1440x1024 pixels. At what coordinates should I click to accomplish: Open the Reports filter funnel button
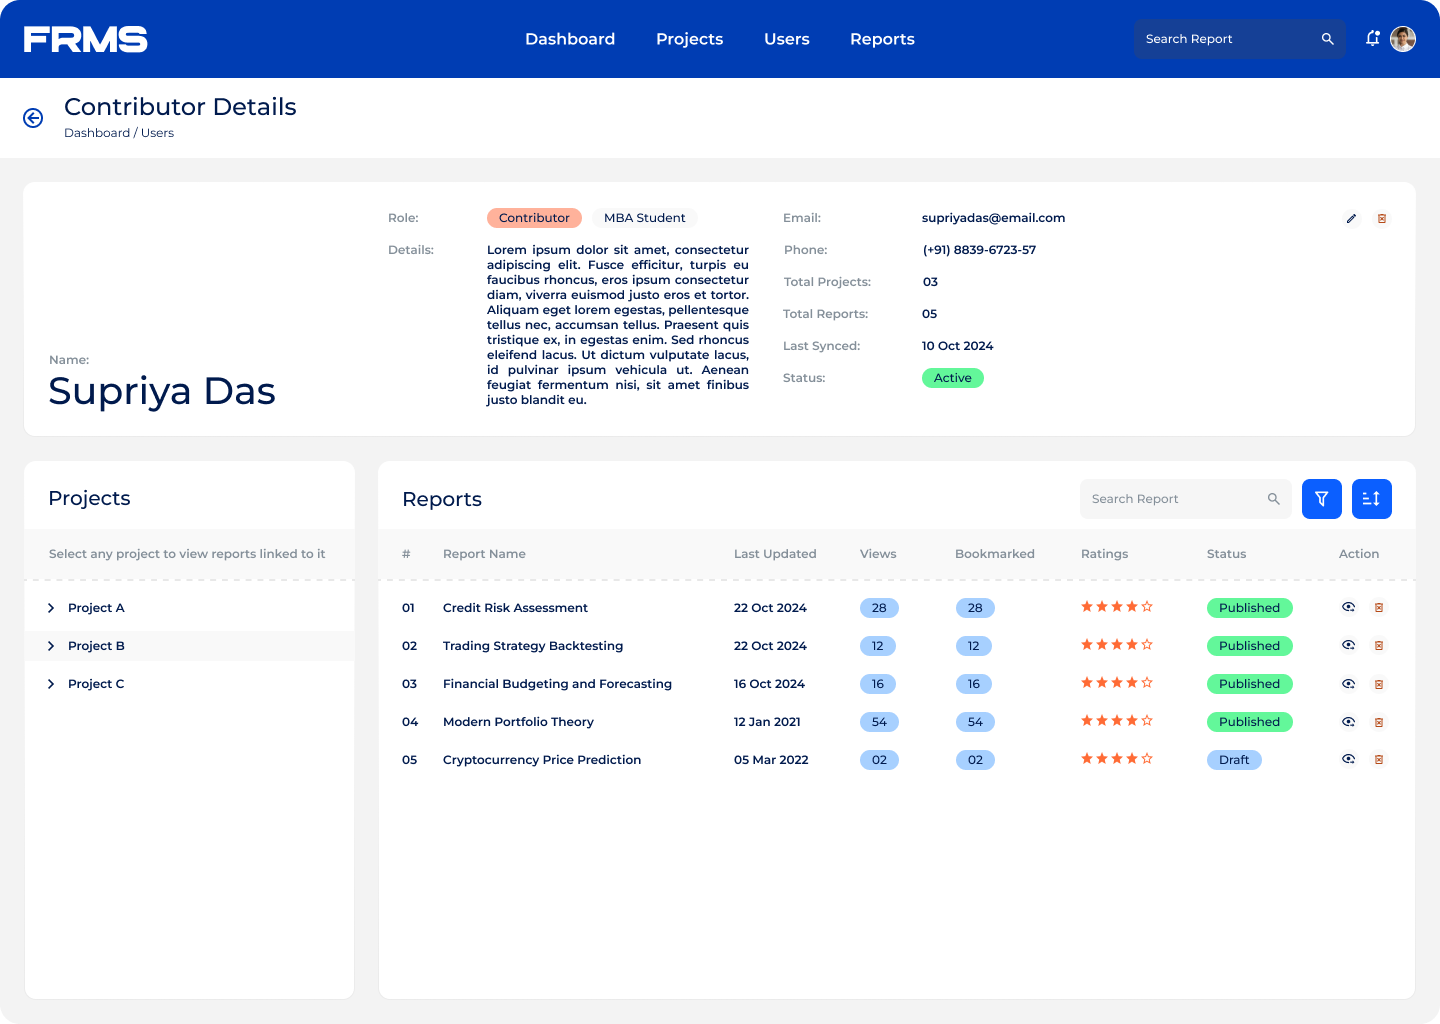pos(1321,499)
